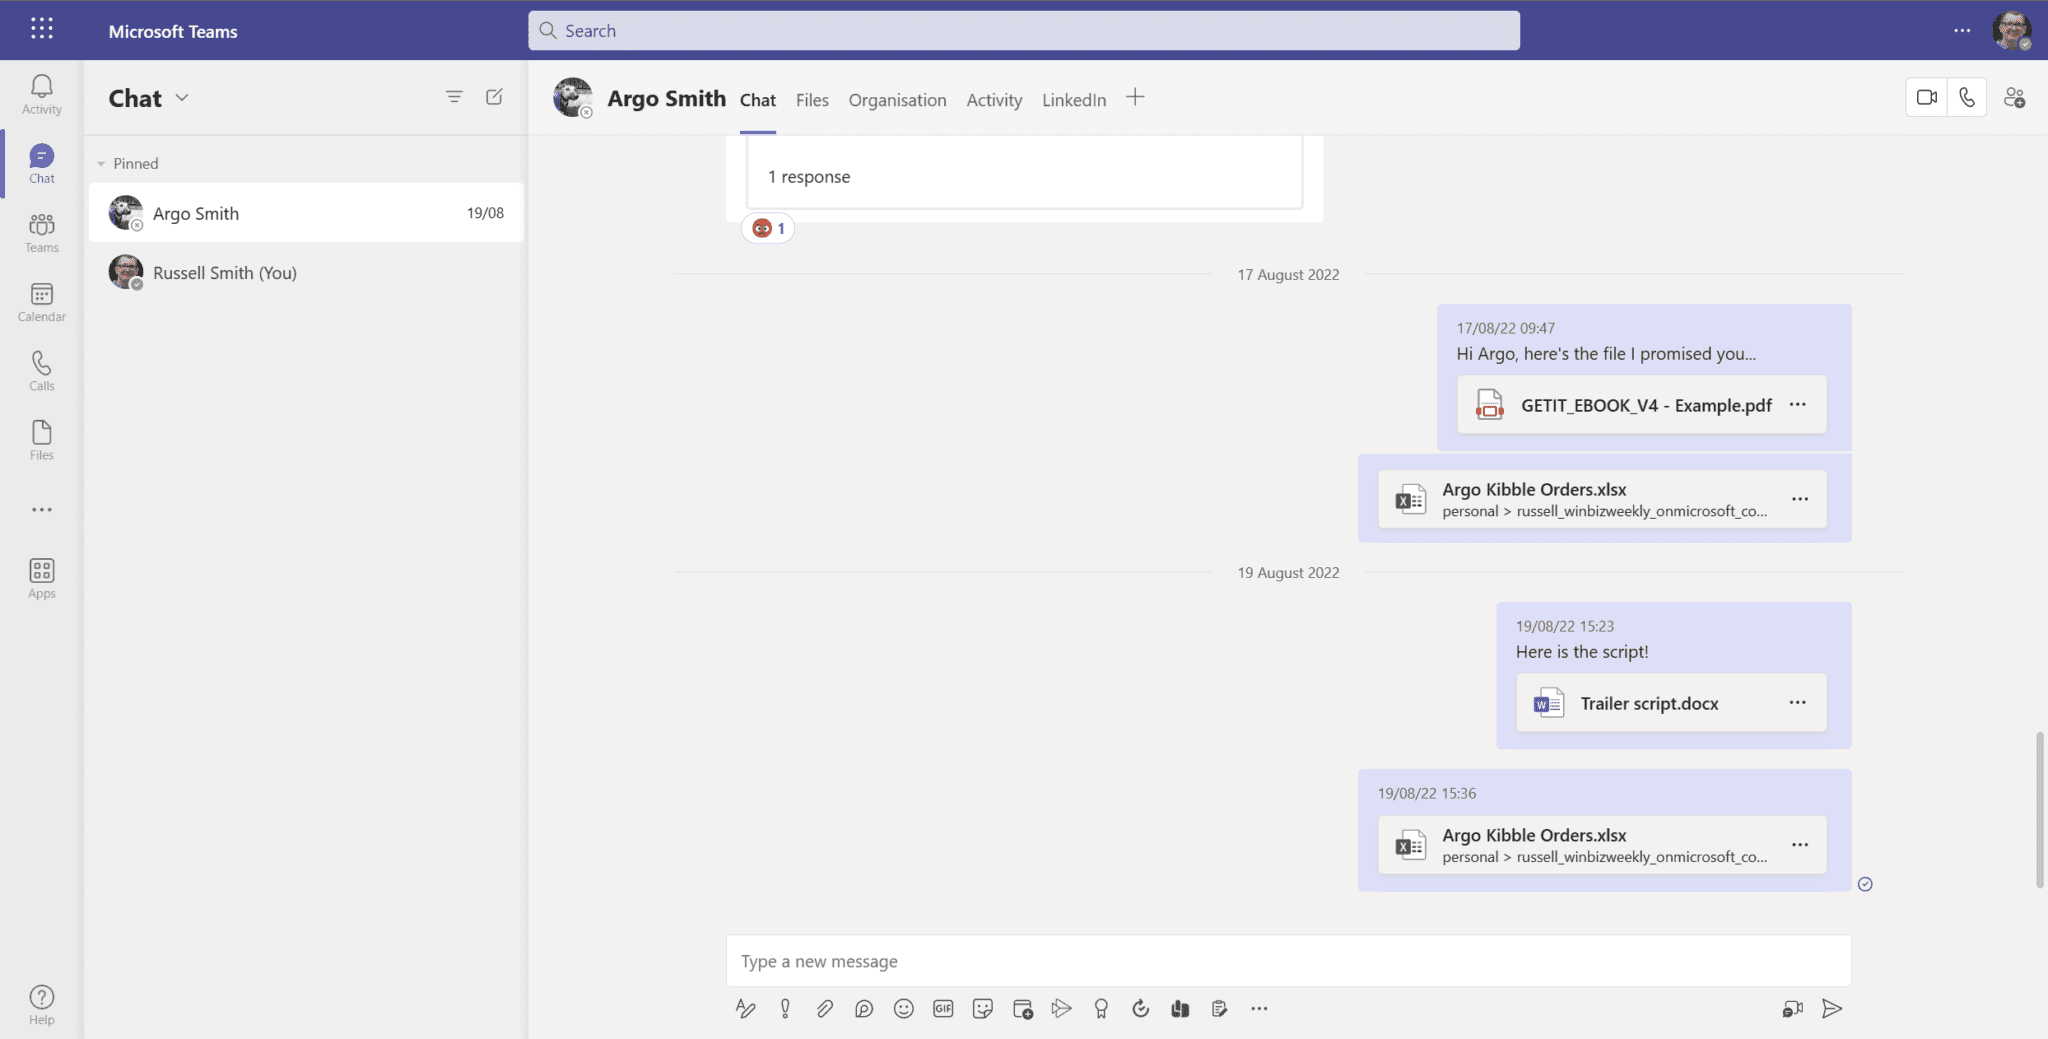This screenshot has width=2048, height=1039.
Task: Switch to the Organisation tab
Action: pos(897,100)
